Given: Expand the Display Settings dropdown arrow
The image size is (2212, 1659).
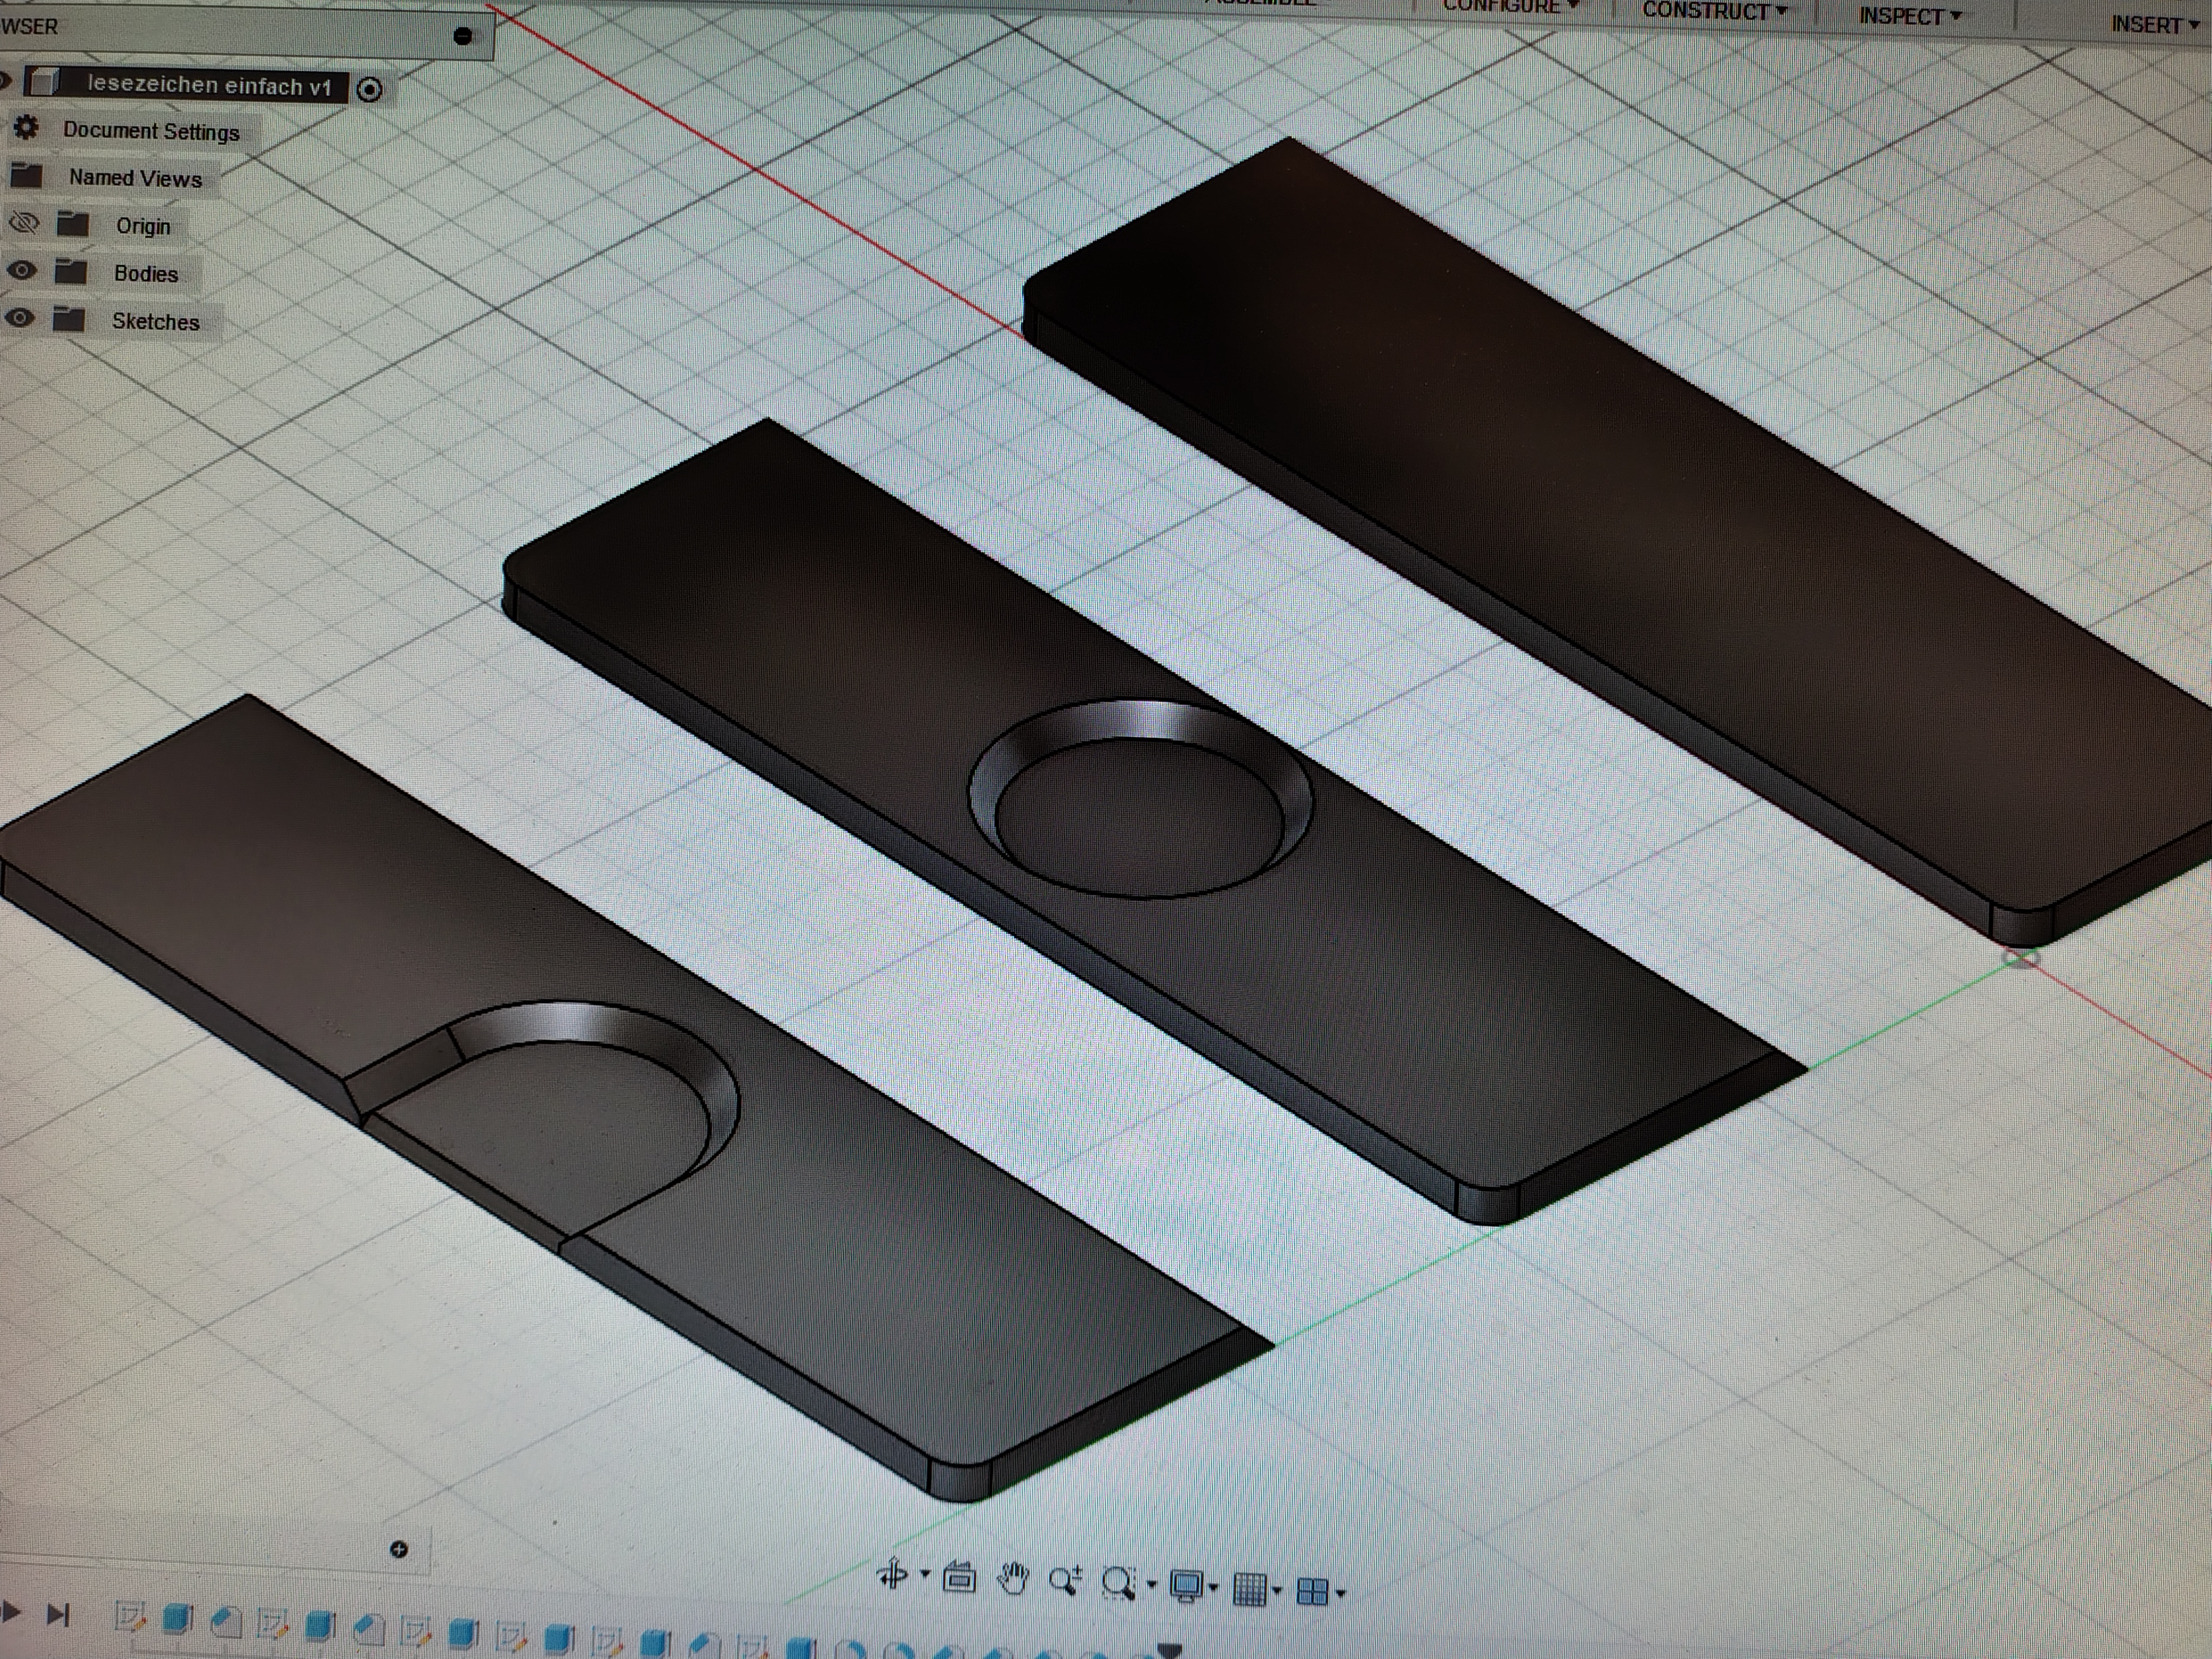Looking at the screenshot, I should pos(1213,1588).
